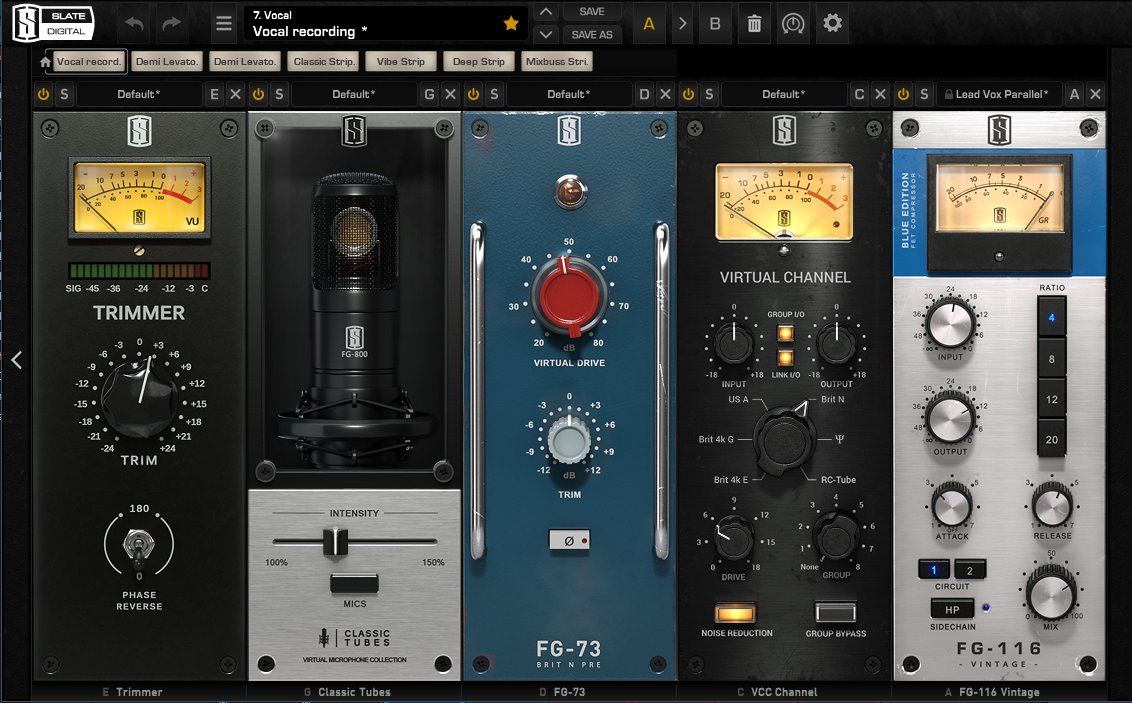Mark the preset with the star icon
Screen dimensions: 1132x703
pos(511,24)
